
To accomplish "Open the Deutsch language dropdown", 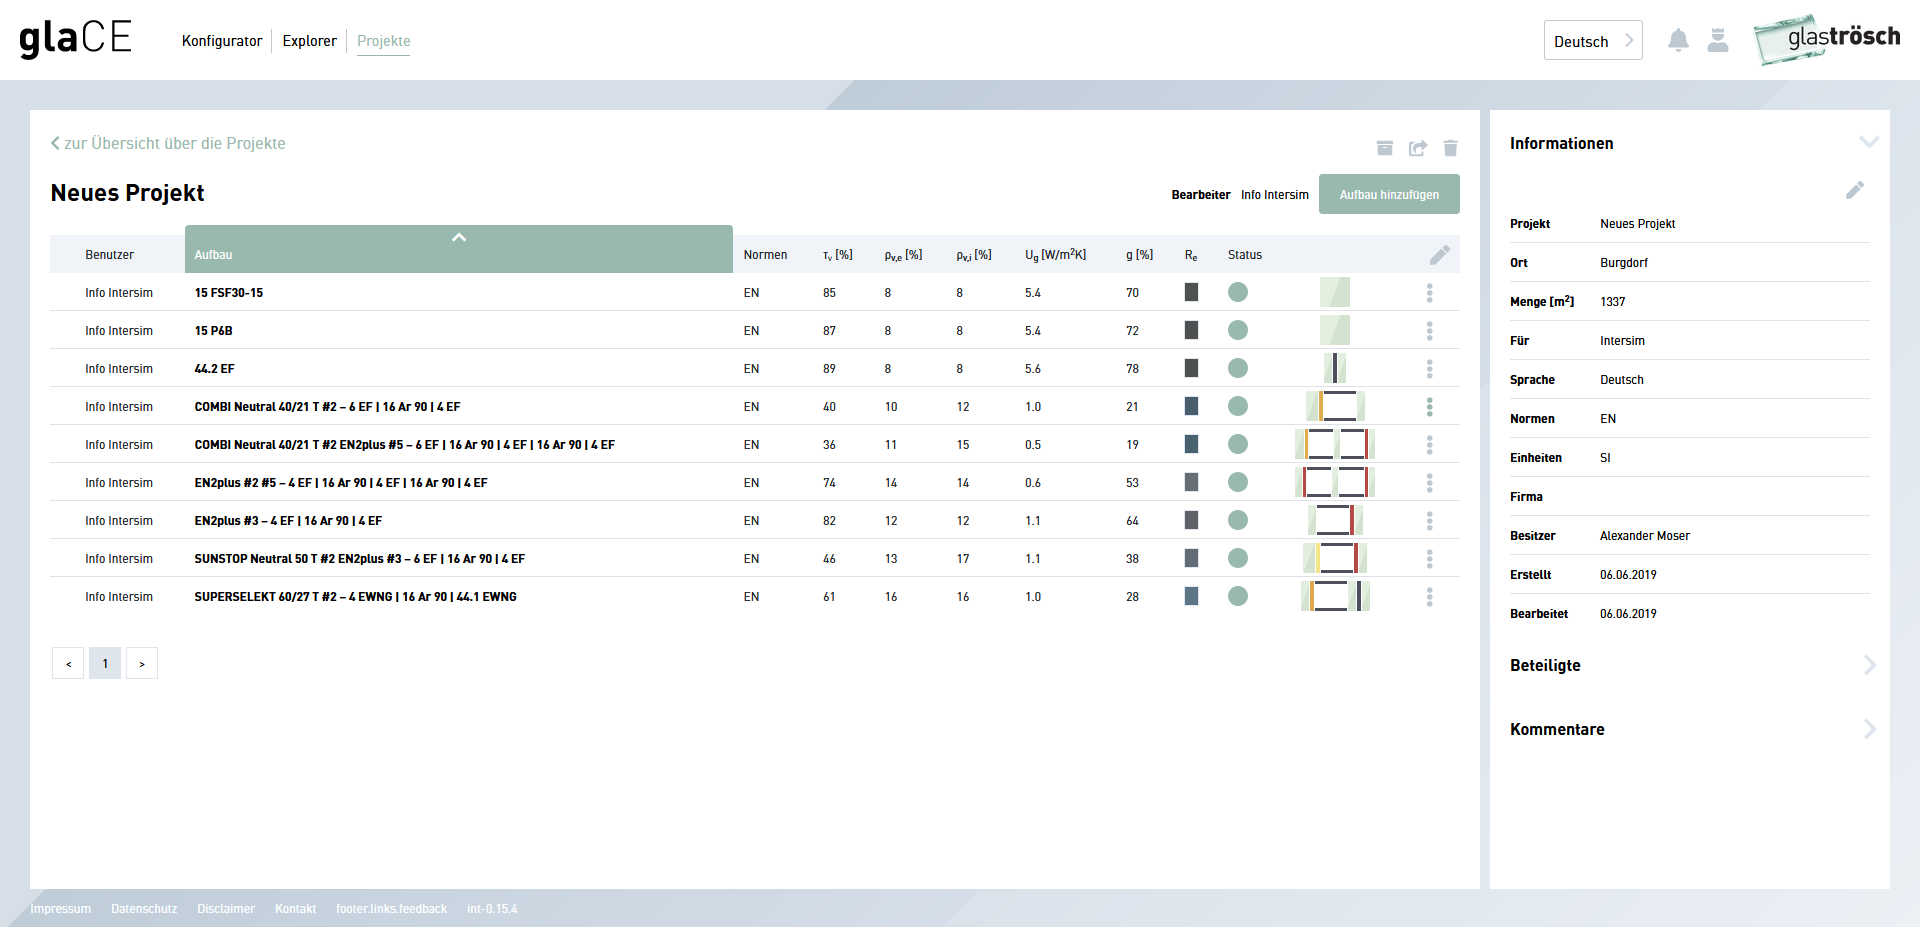I will pyautogui.click(x=1593, y=41).
